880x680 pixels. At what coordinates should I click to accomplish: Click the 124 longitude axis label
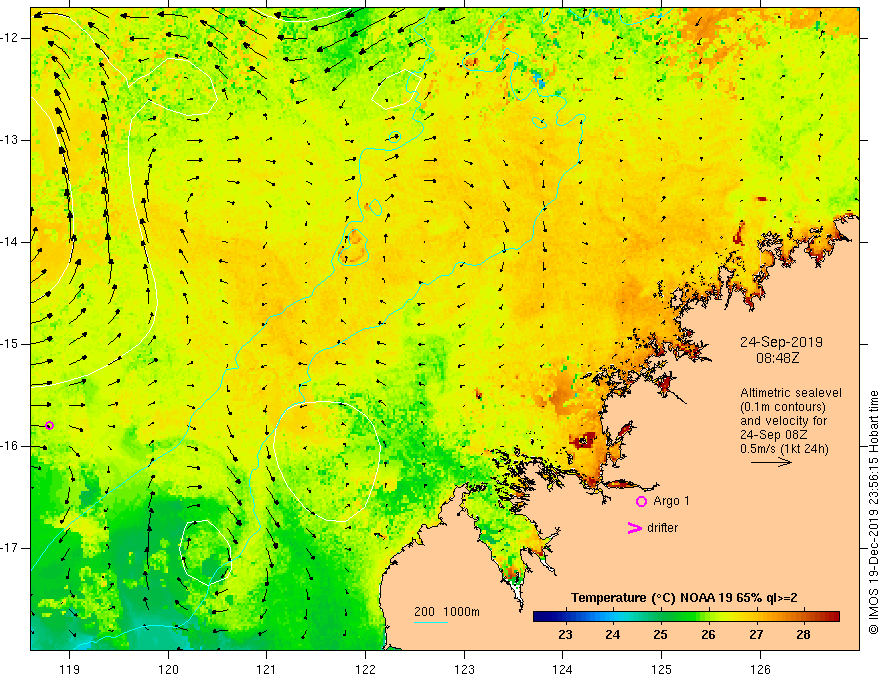563,669
